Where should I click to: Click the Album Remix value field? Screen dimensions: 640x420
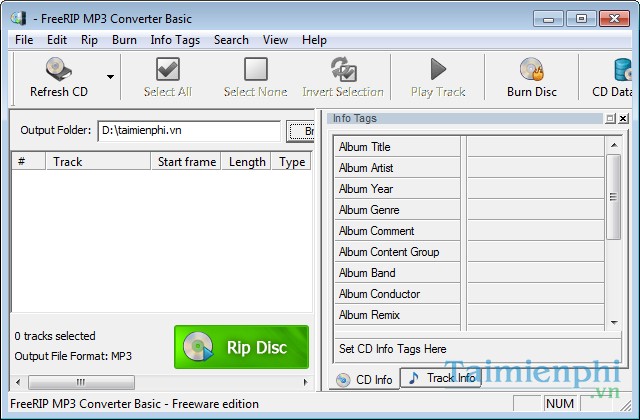click(x=536, y=315)
